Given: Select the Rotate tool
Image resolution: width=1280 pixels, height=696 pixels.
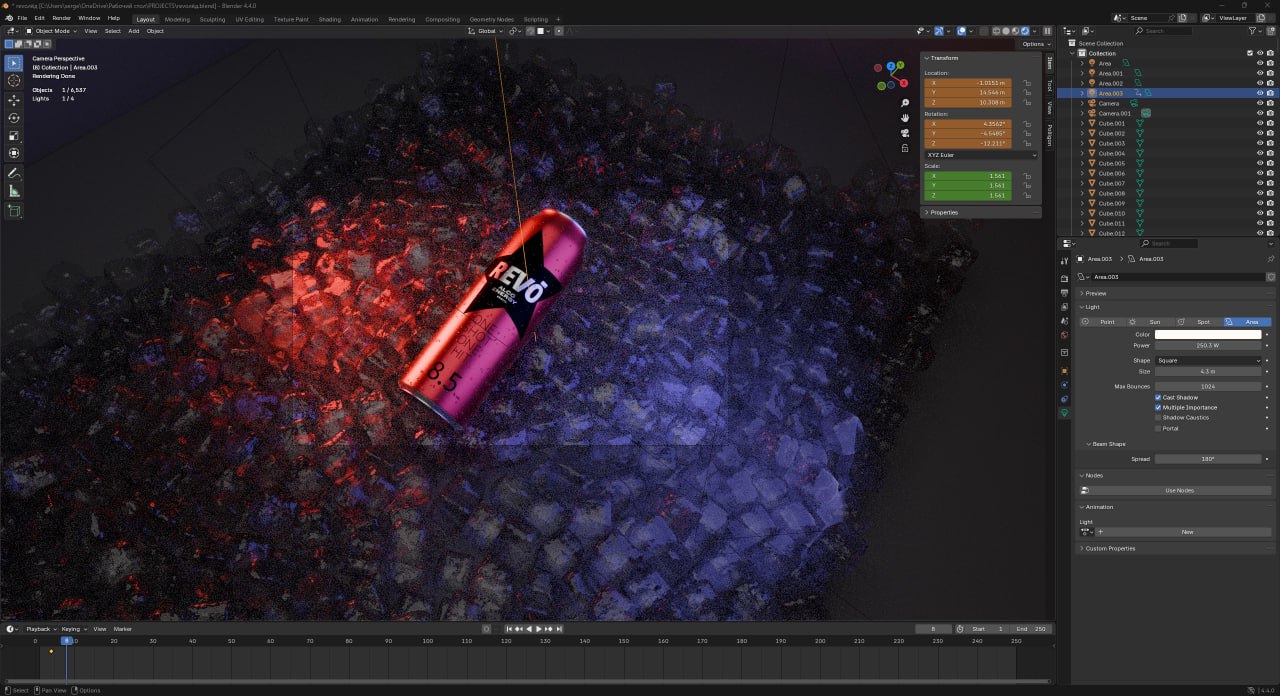Looking at the screenshot, I should pos(14,118).
